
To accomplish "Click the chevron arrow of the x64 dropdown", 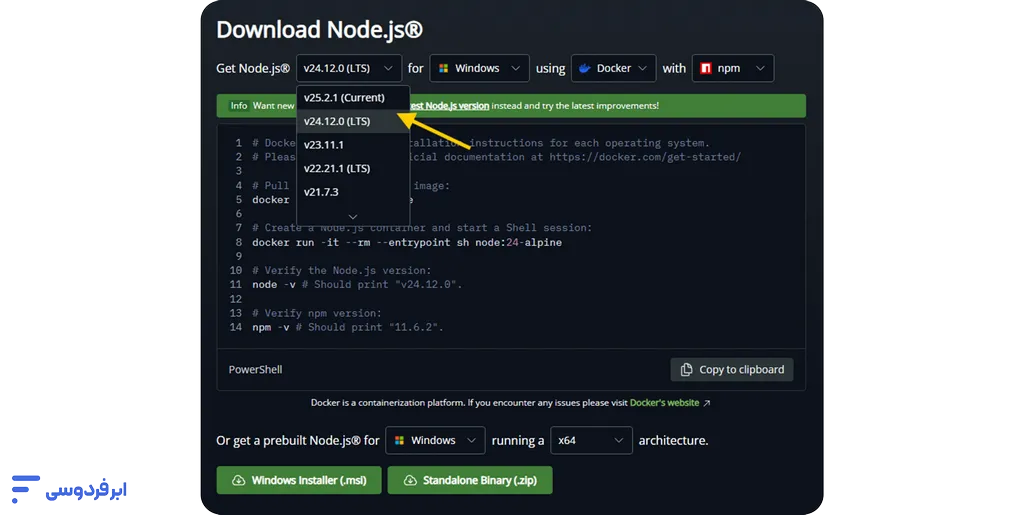I will (618, 441).
